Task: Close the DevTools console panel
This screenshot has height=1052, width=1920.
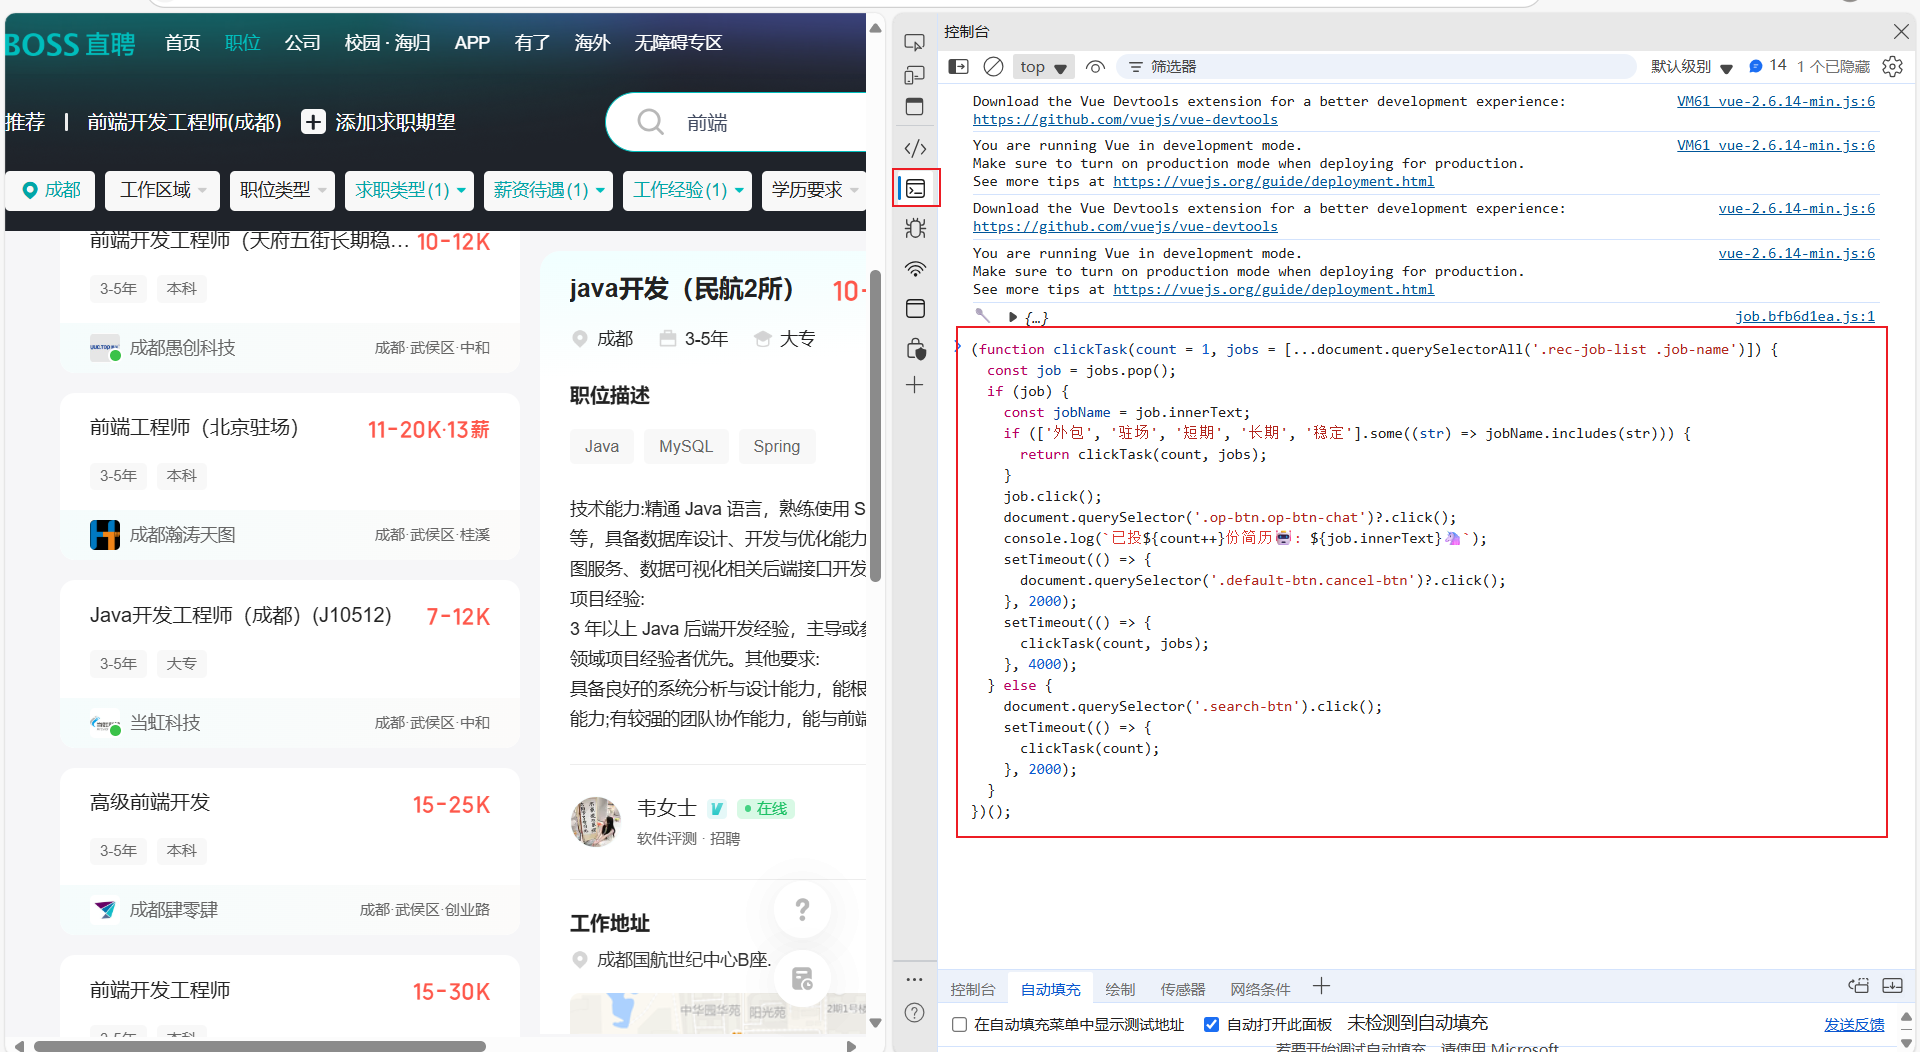Action: click(1901, 32)
